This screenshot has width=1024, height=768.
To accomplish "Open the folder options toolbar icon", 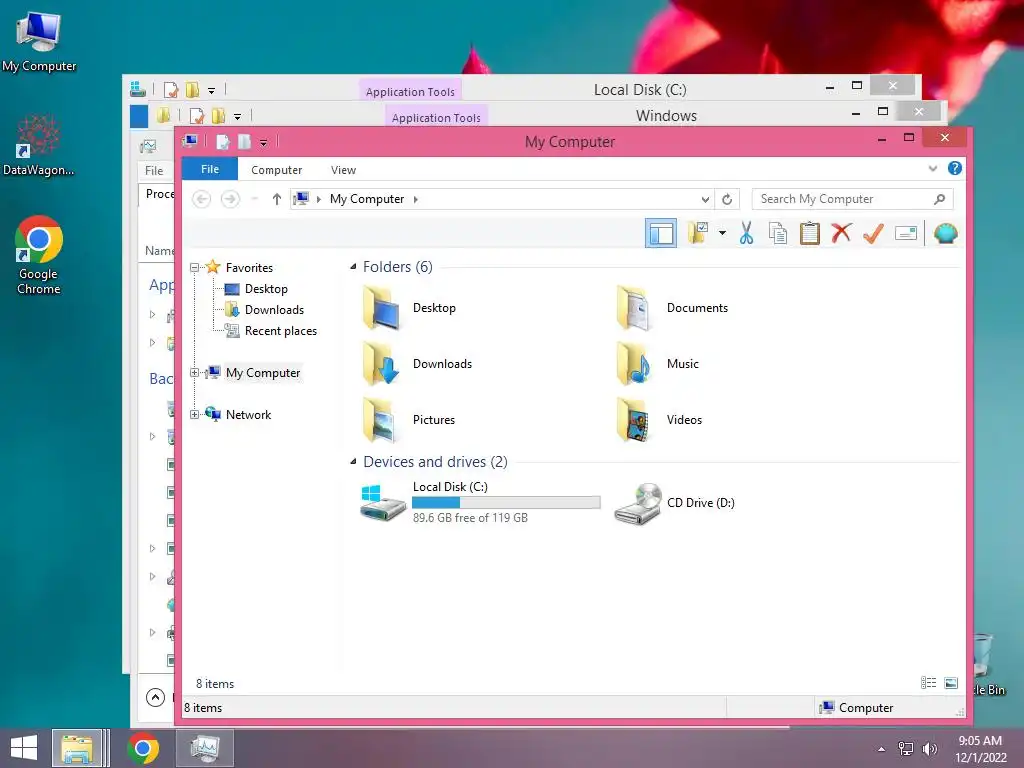I will tap(698, 233).
